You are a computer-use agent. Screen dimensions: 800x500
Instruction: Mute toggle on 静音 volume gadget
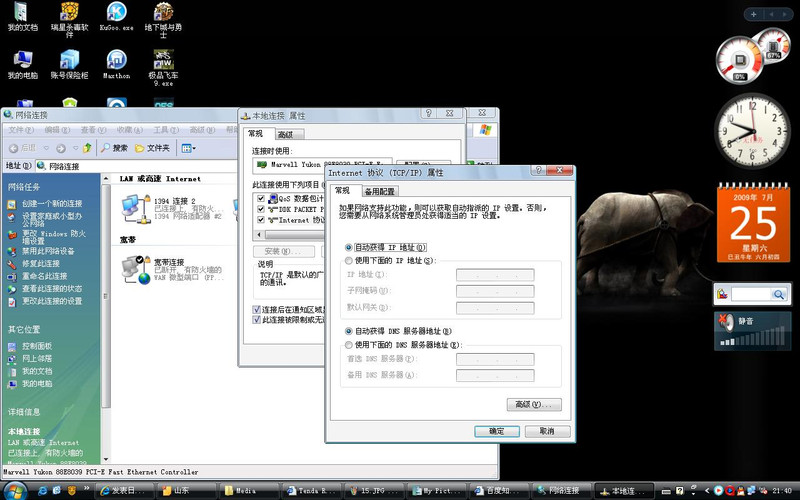pyautogui.click(x=725, y=321)
